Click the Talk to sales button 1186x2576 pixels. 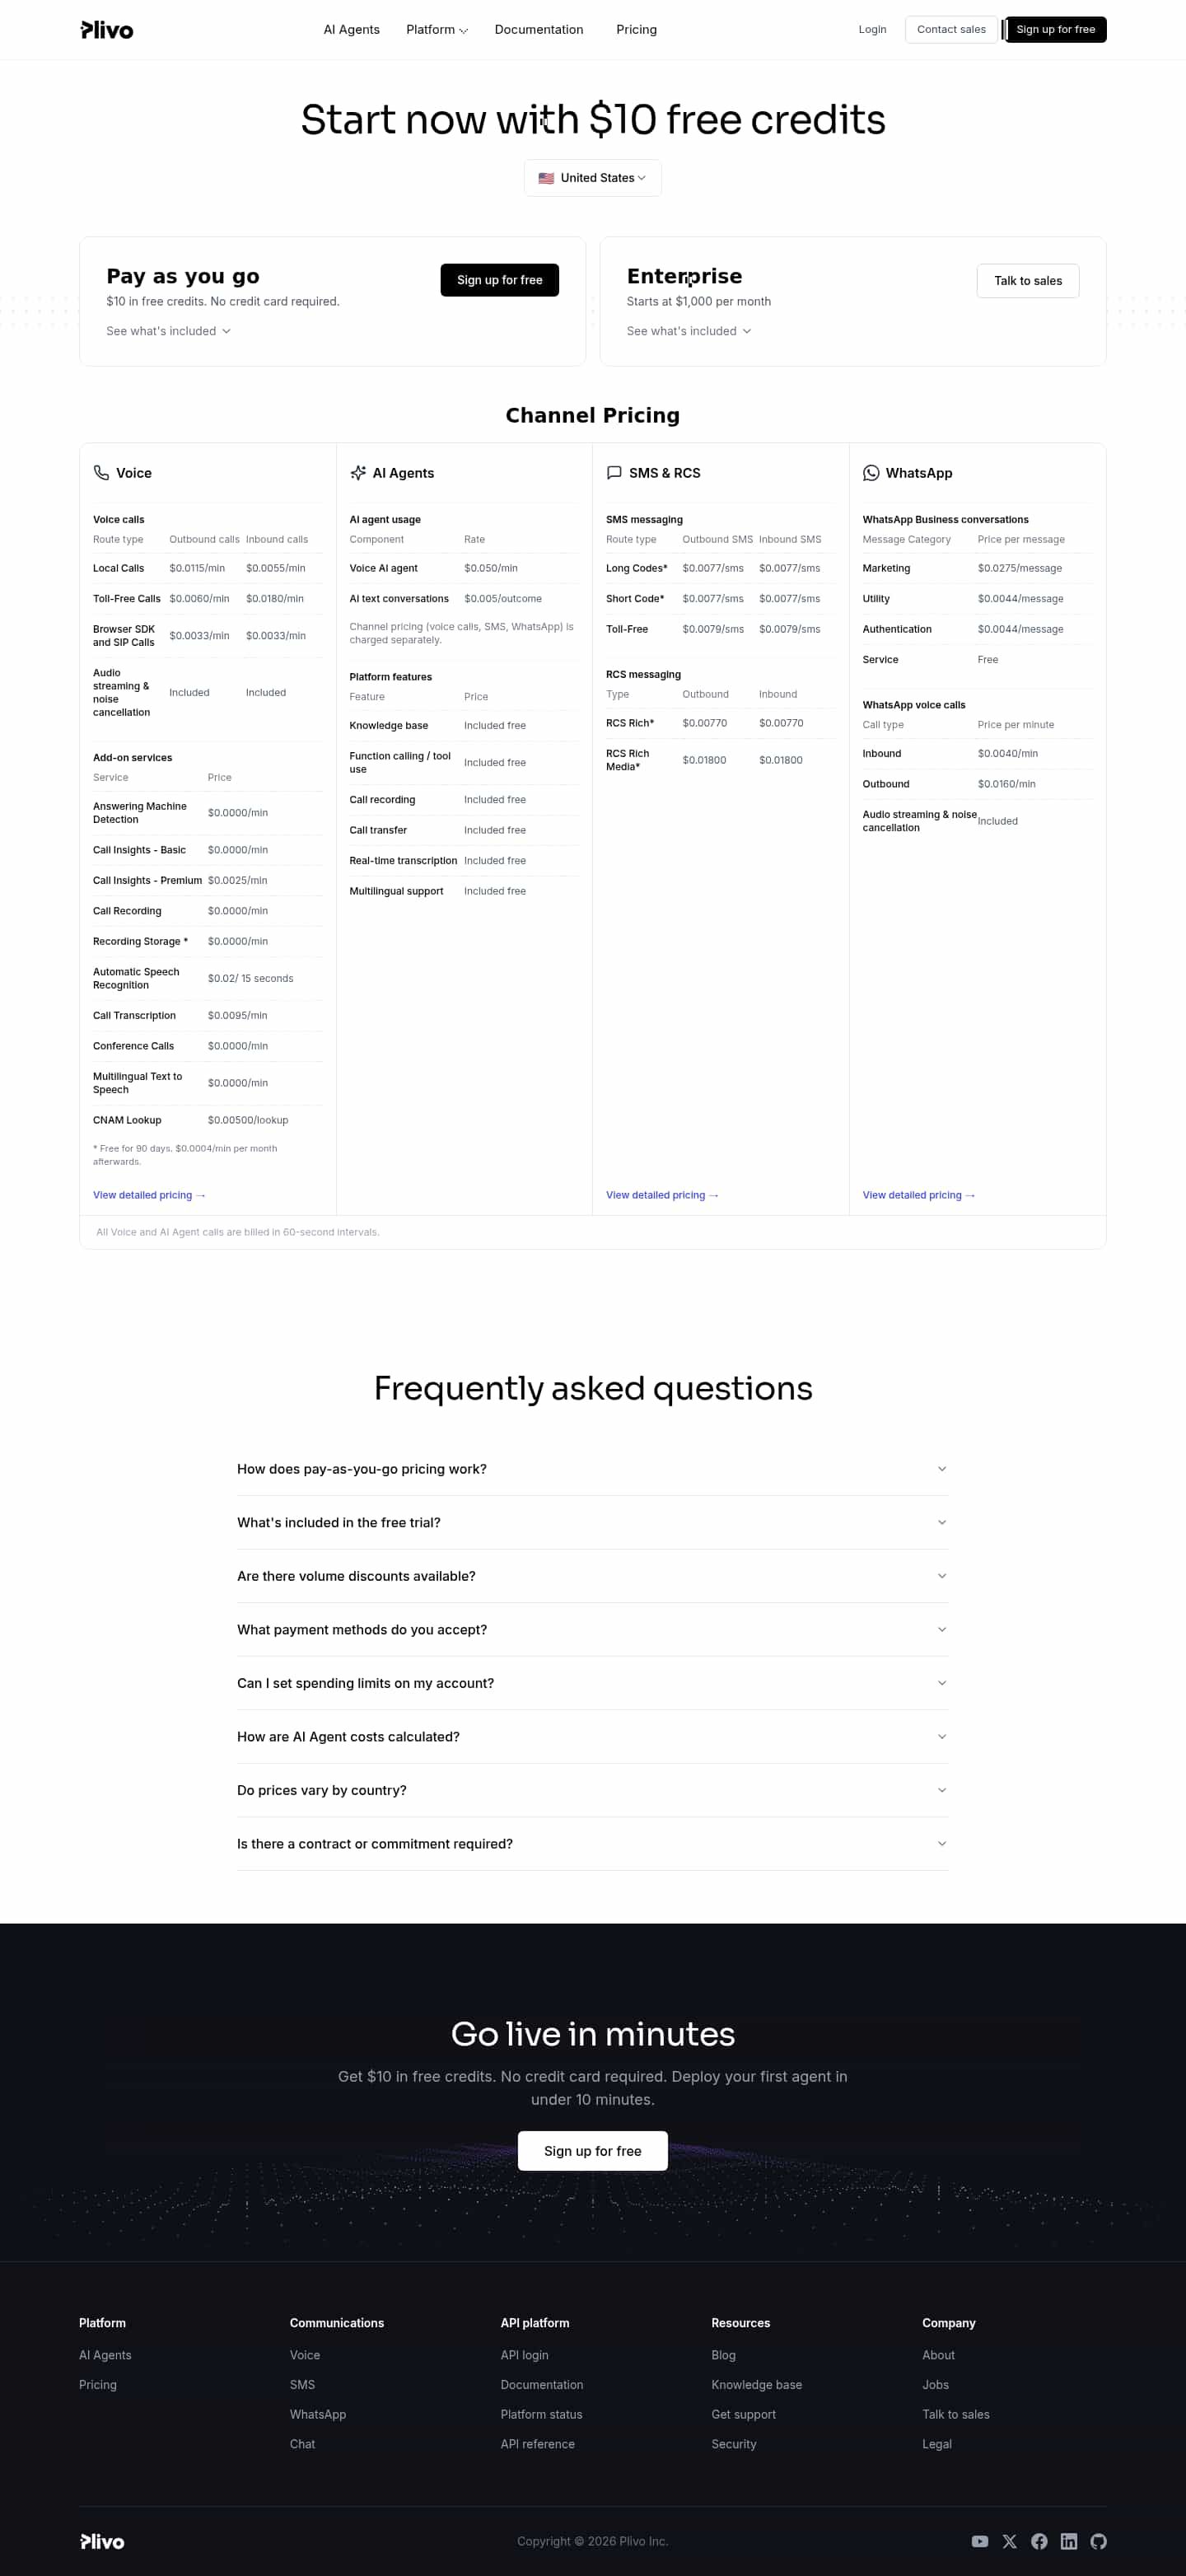click(x=1027, y=281)
